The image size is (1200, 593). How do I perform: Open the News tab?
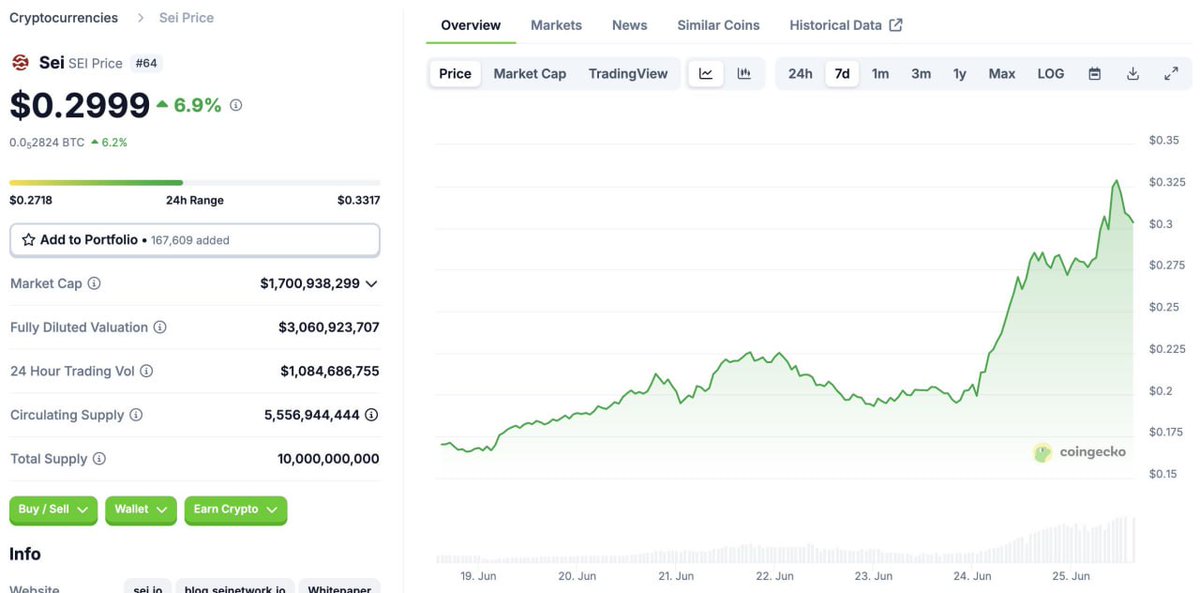[630, 25]
